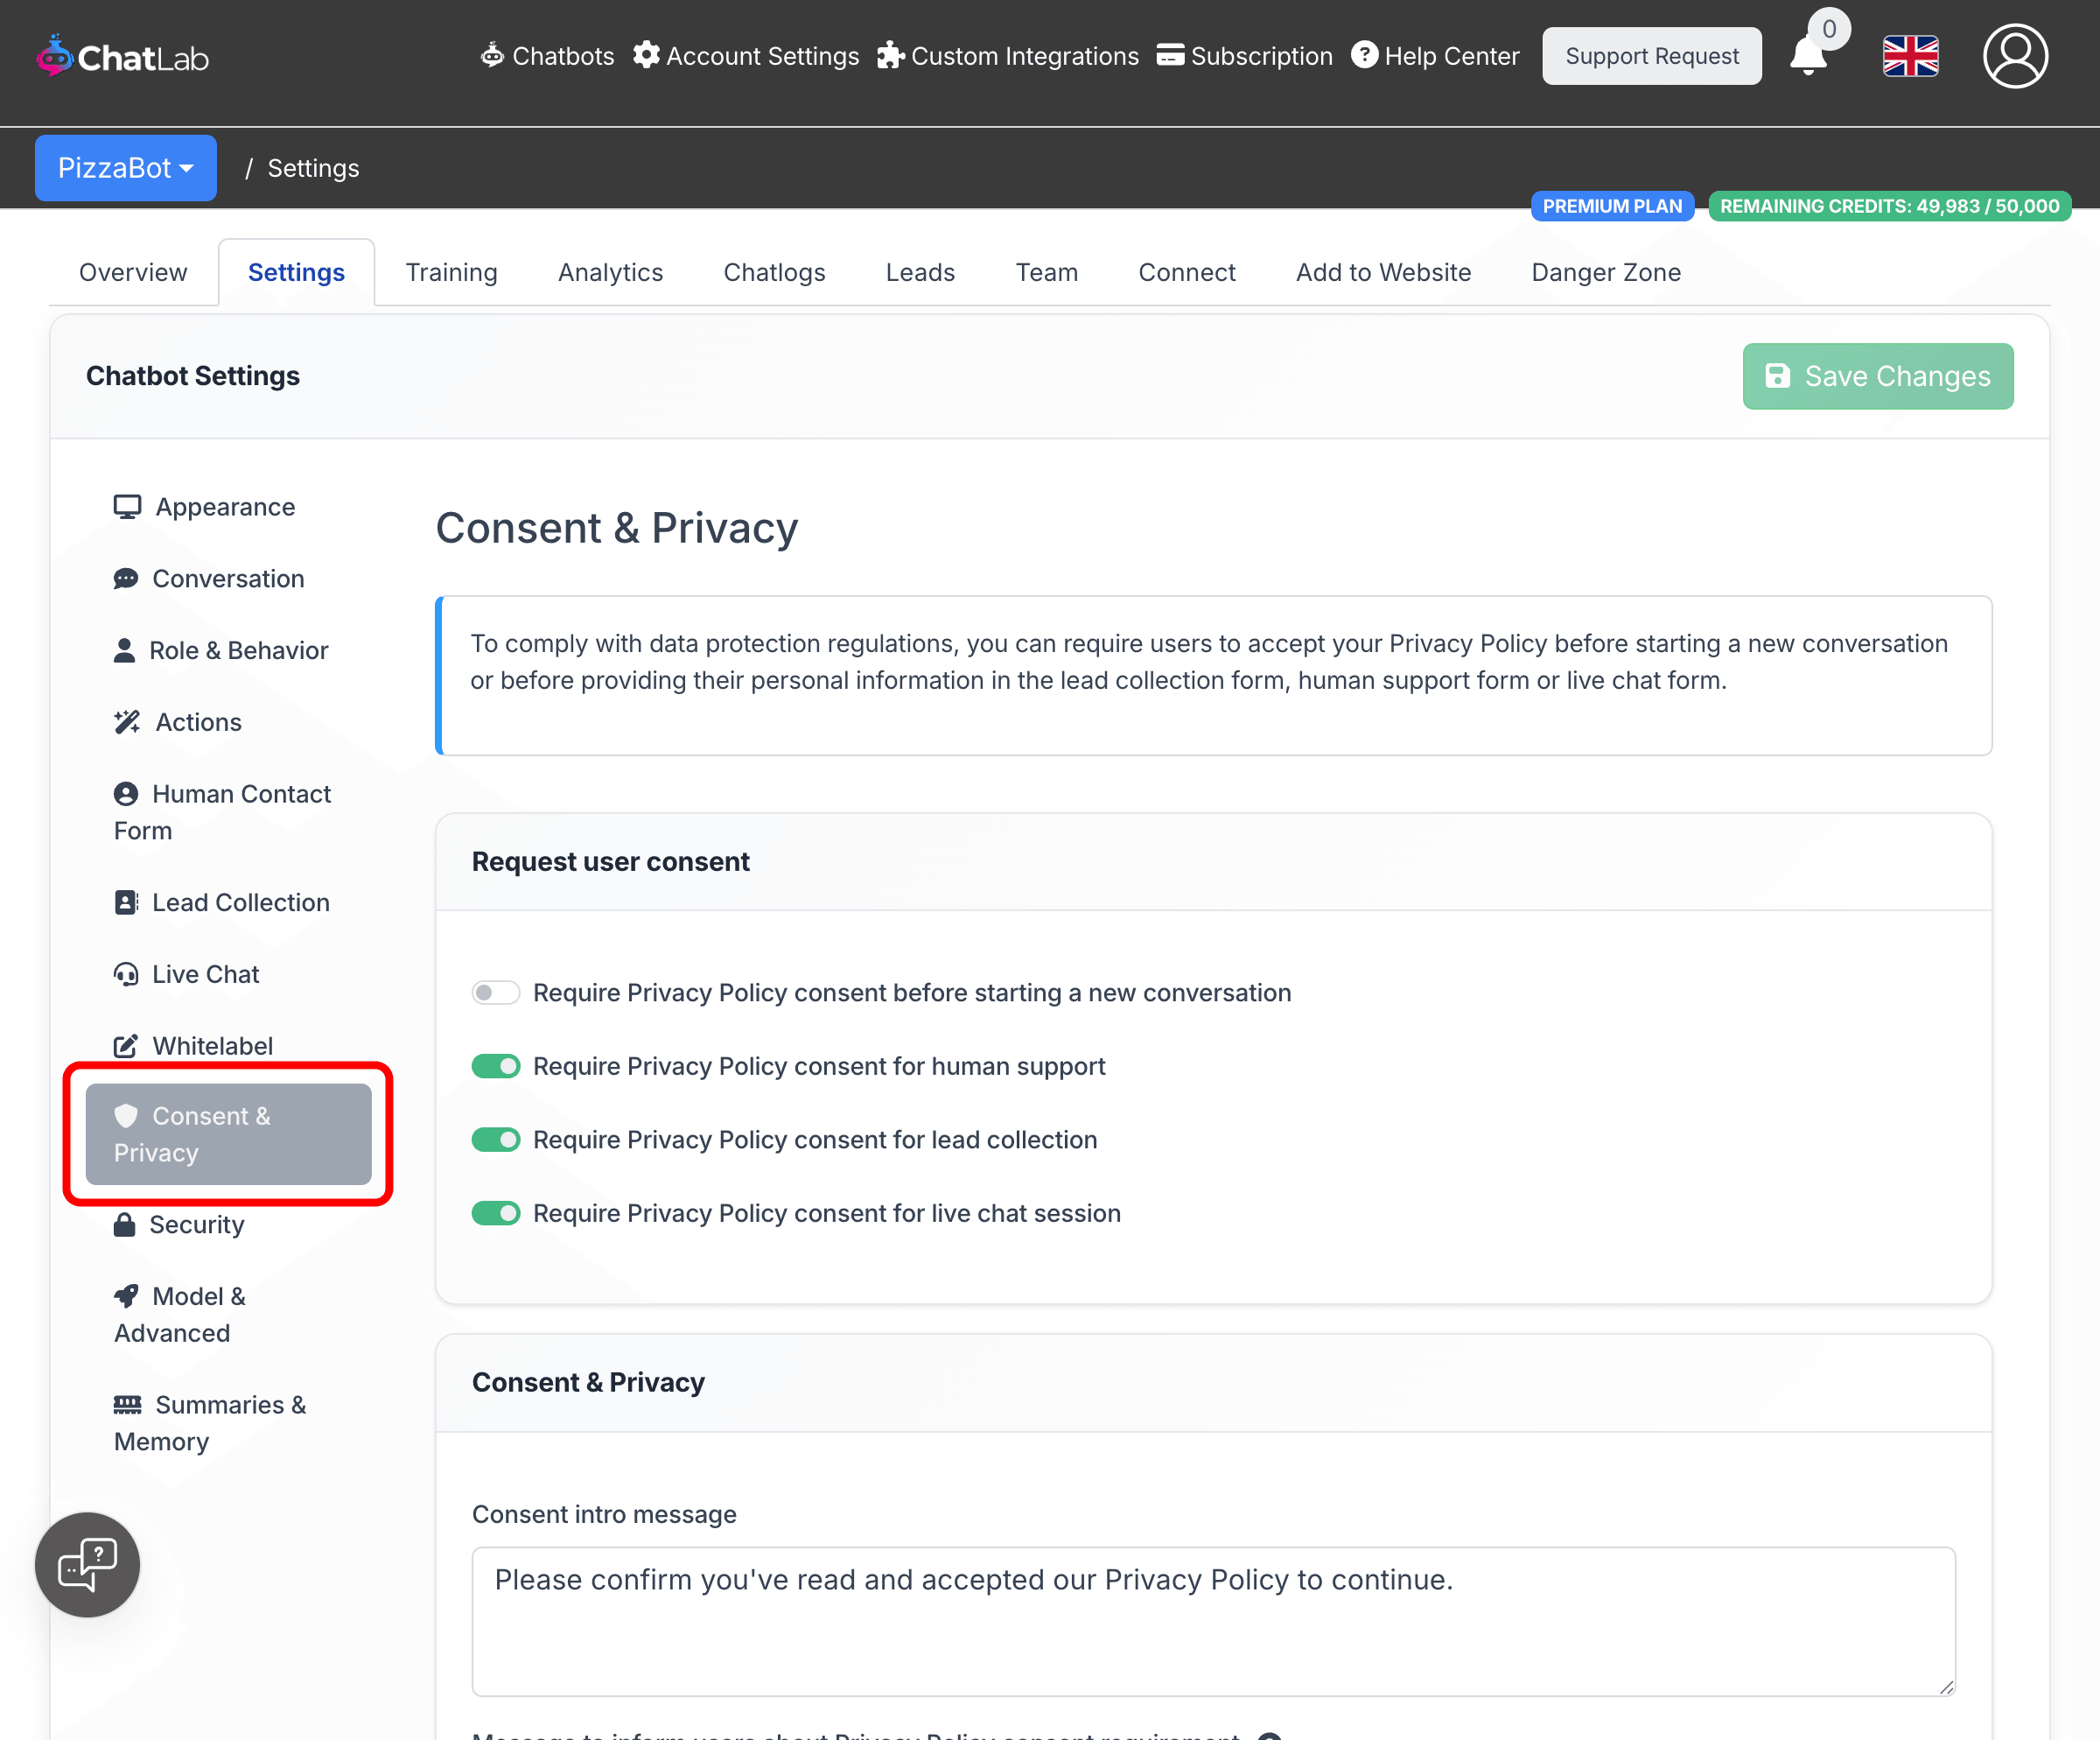The height and width of the screenshot is (1740, 2100).
Task: Toggle consent for live chat session
Action: tap(496, 1213)
